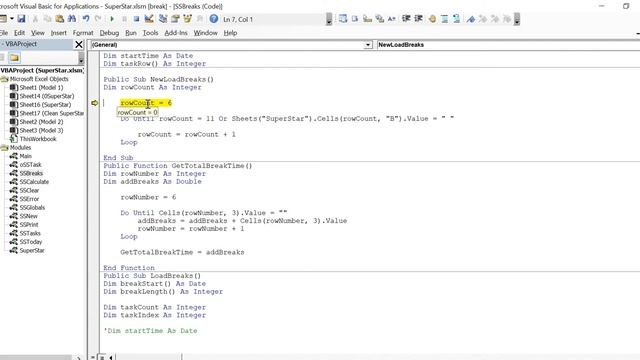Image resolution: width=640 pixels, height=360 pixels.
Task: Open the Run menu
Action: pos(131,33)
